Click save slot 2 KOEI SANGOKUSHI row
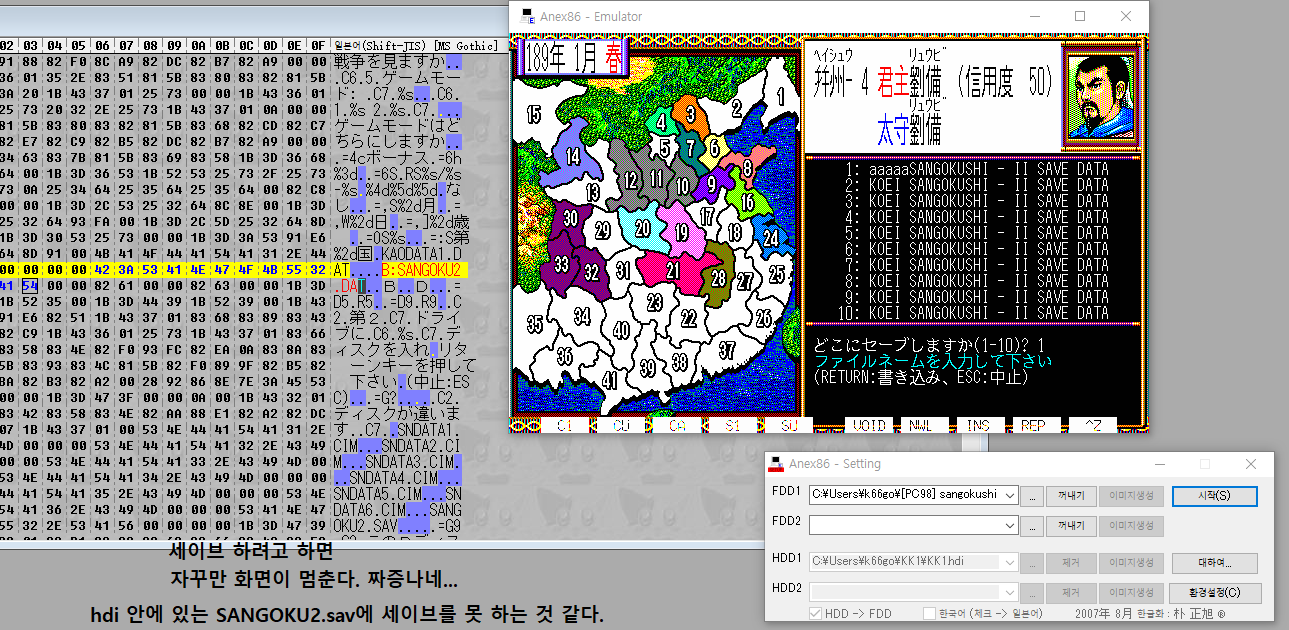The width and height of the screenshot is (1289, 630). click(x=976, y=185)
